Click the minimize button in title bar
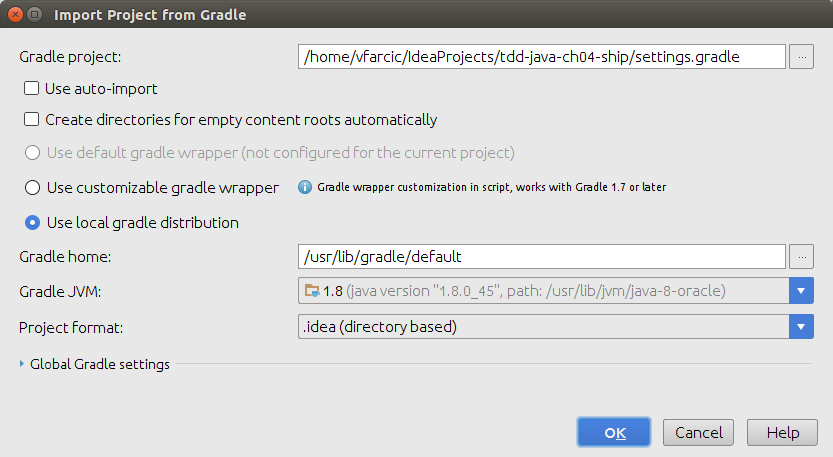The image size is (833, 457). [x=35, y=15]
